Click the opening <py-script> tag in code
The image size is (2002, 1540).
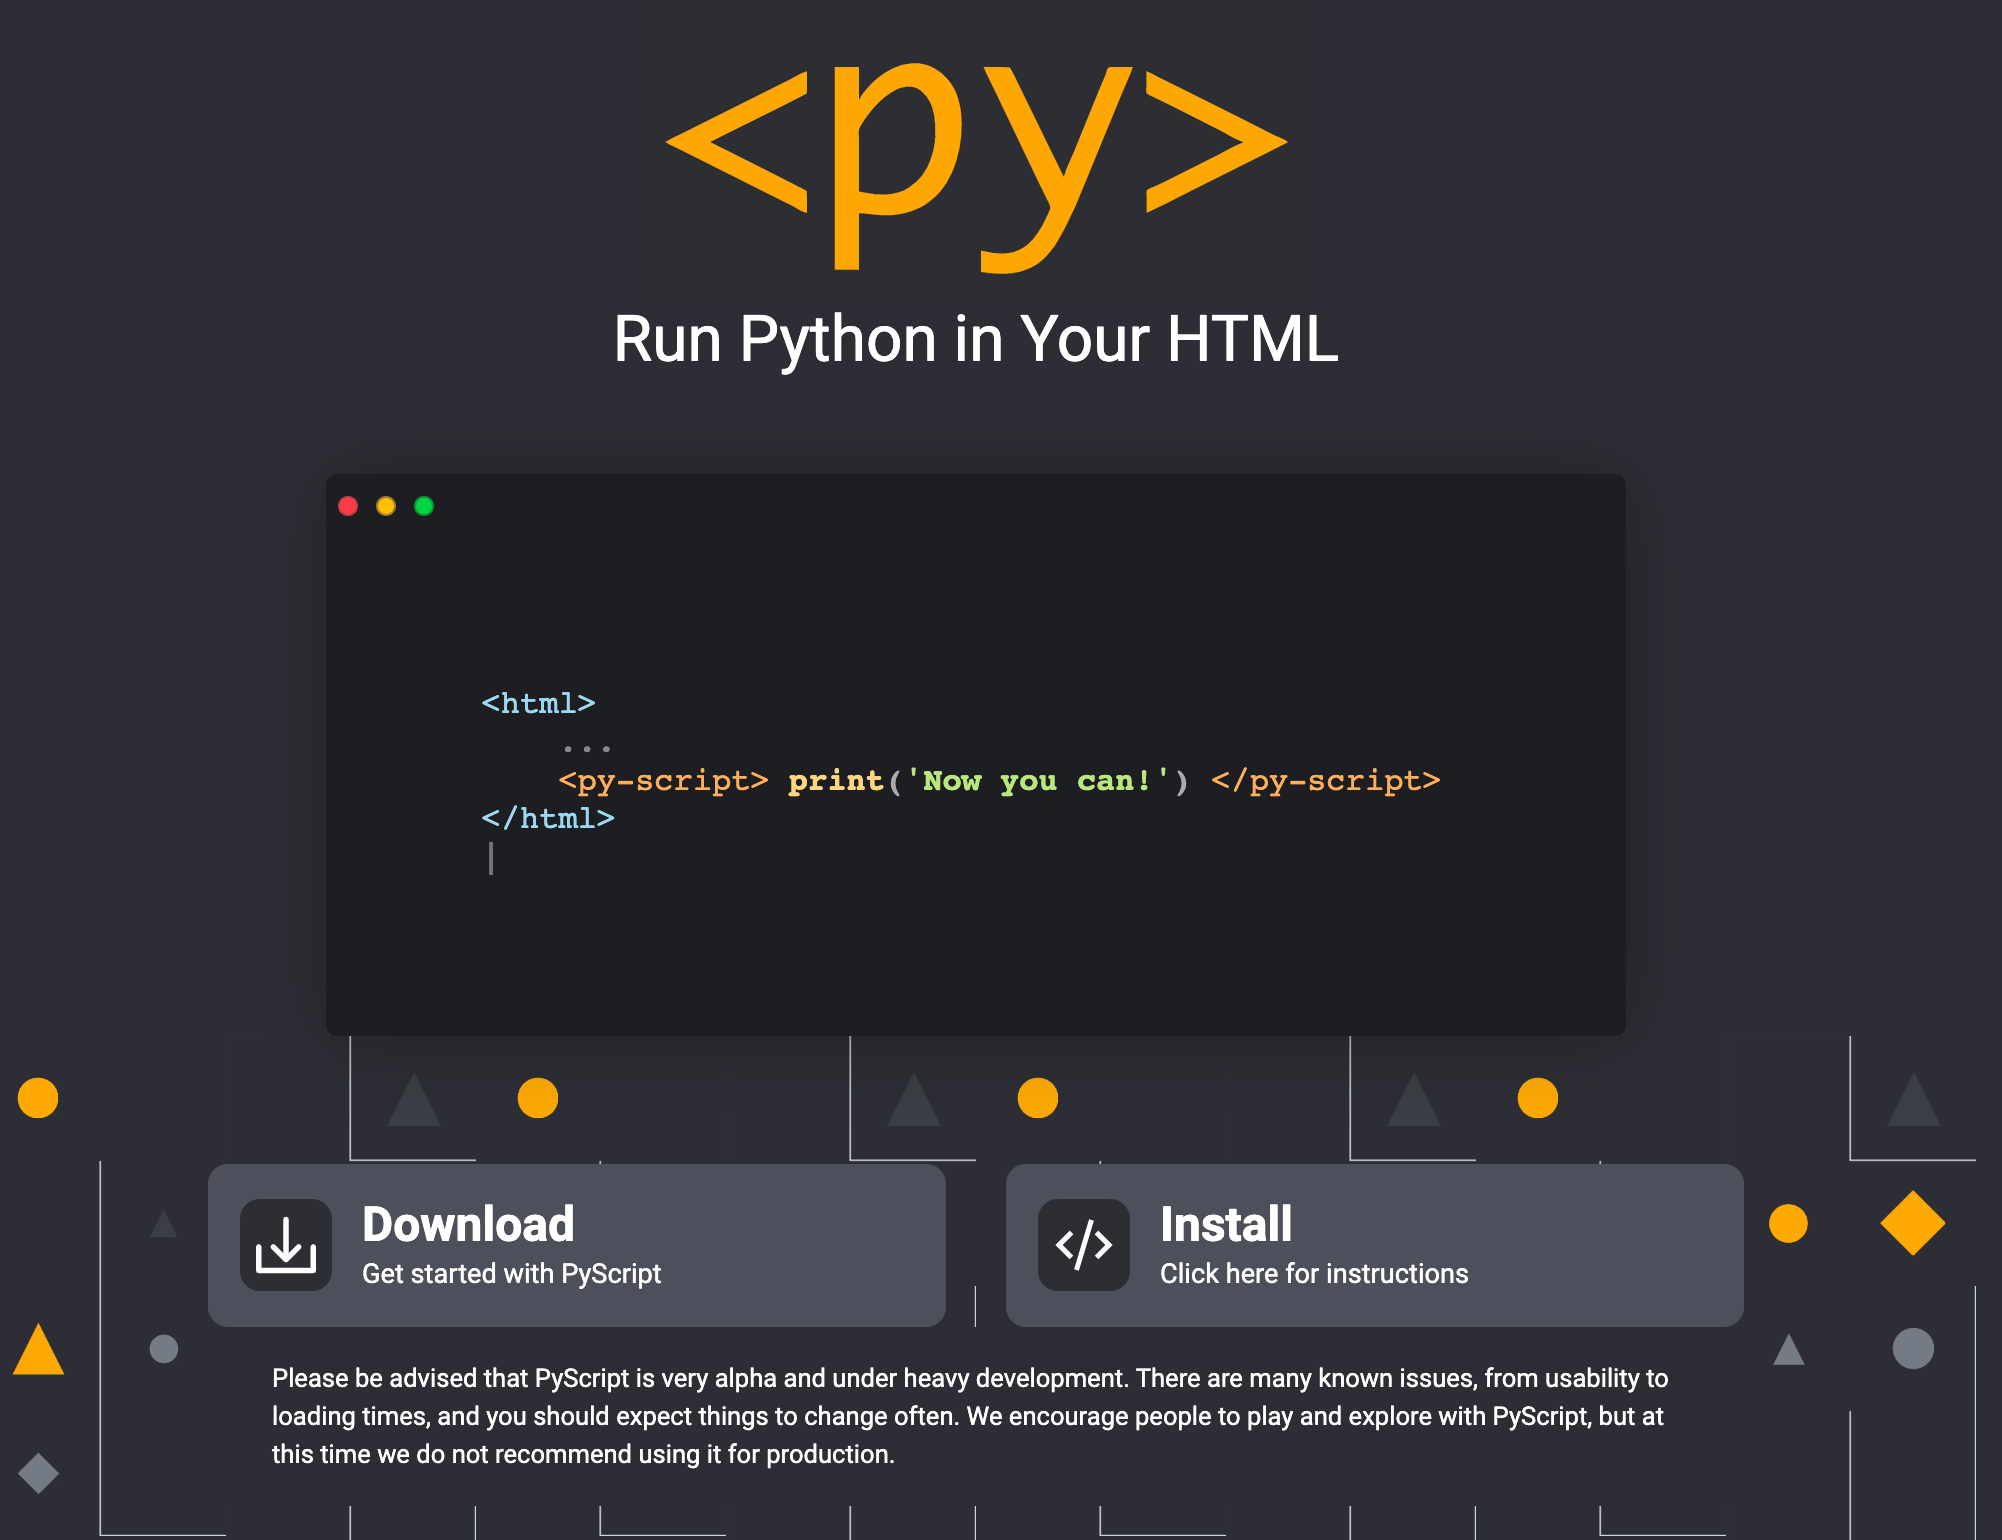pos(663,780)
